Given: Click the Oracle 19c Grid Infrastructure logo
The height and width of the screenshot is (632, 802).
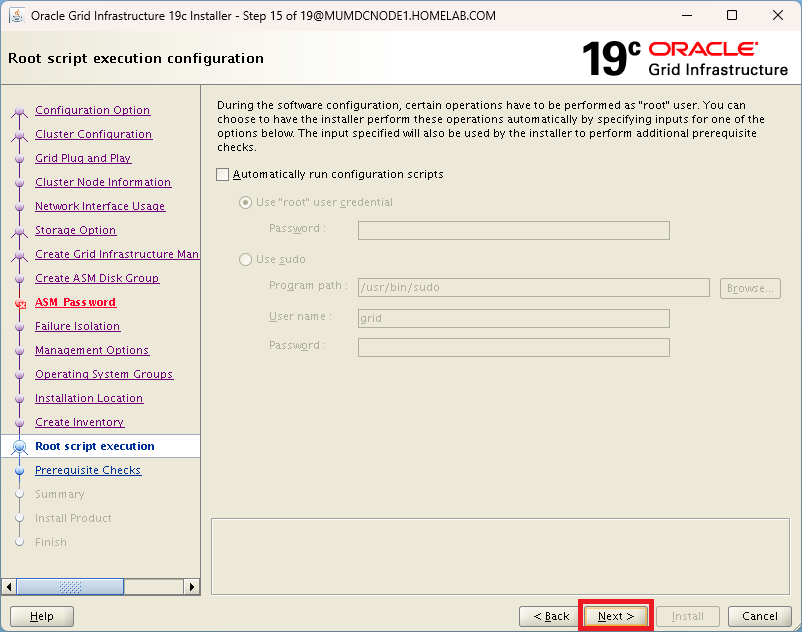Looking at the screenshot, I should click(x=685, y=59).
